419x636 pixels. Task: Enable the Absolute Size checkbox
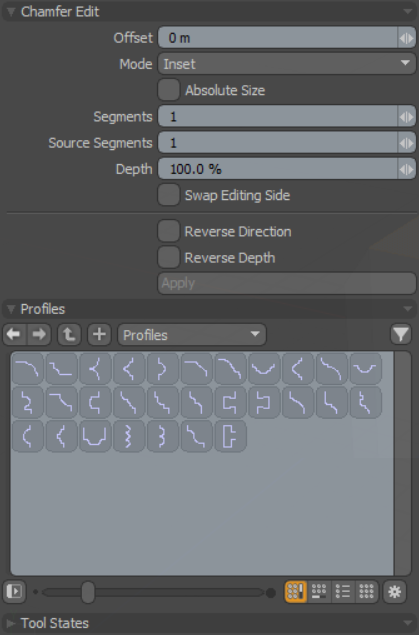tap(169, 90)
